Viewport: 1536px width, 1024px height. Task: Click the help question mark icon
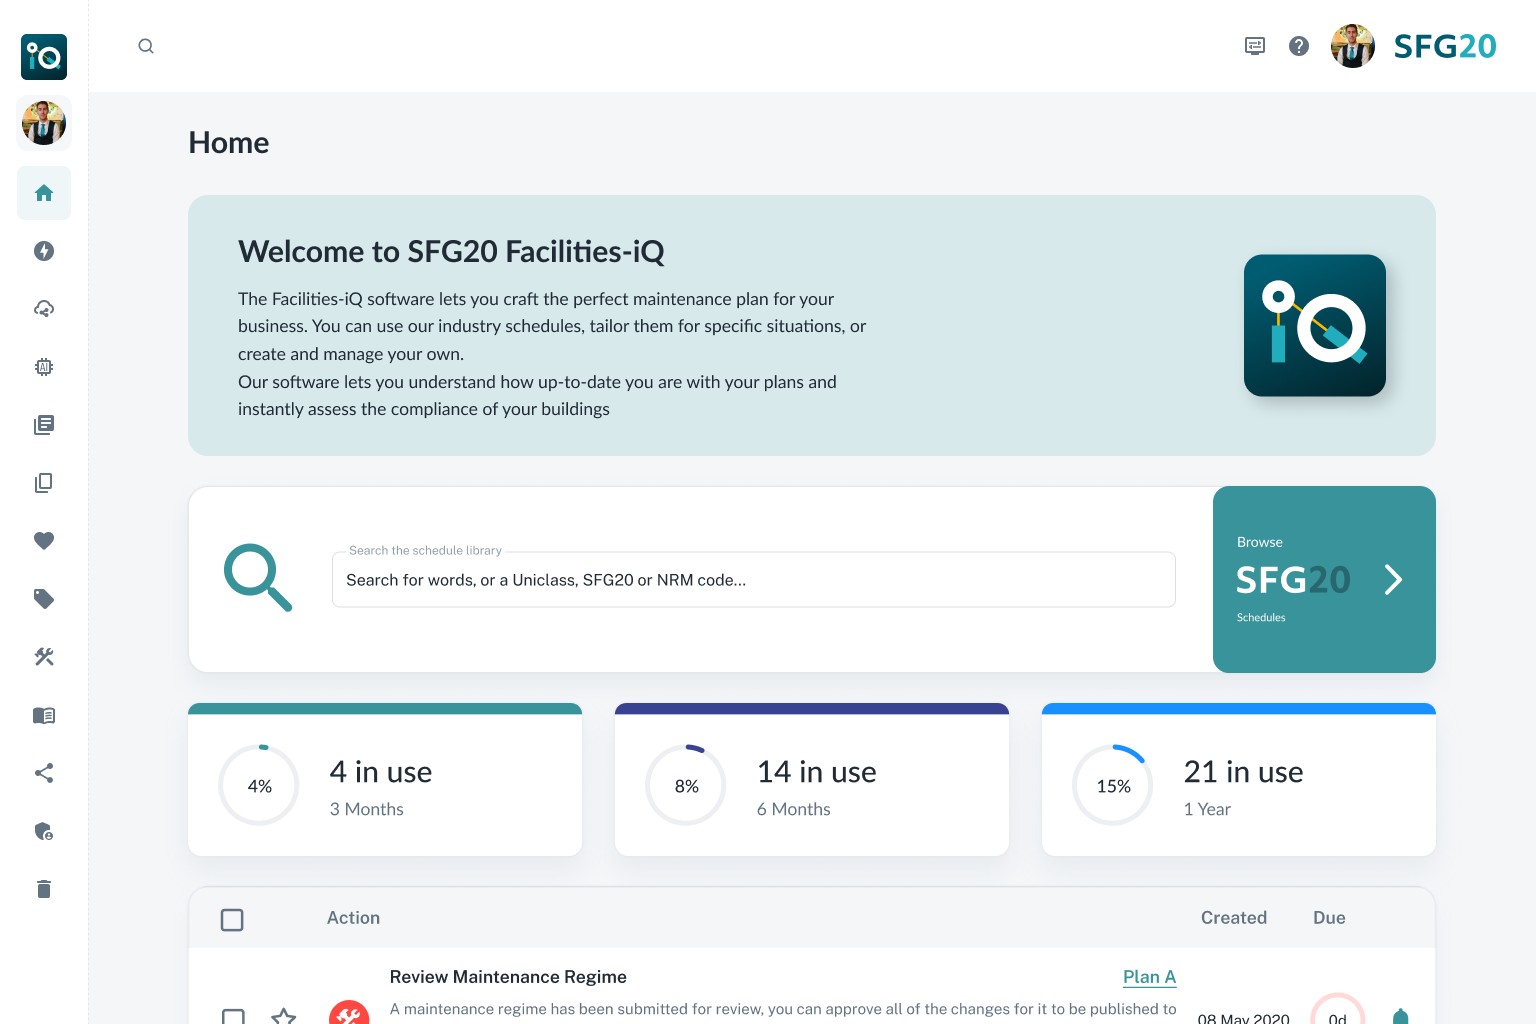click(1299, 46)
